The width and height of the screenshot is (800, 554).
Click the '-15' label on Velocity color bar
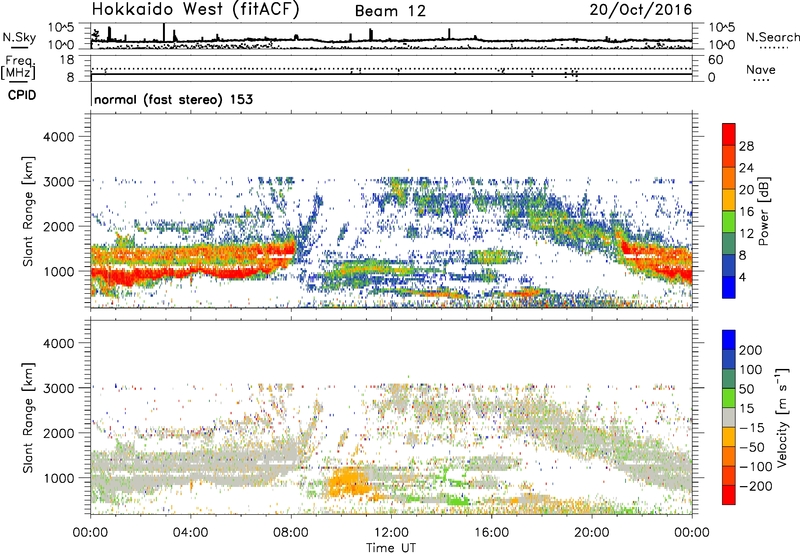click(751, 428)
